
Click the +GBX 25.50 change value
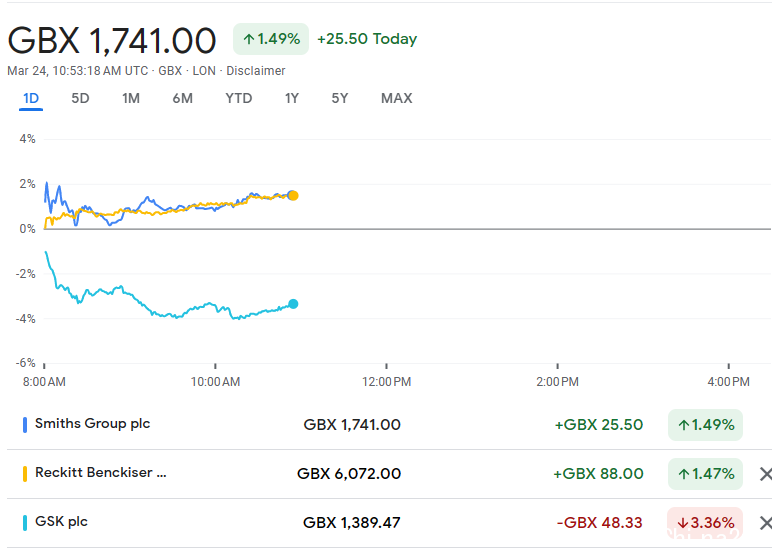(599, 424)
